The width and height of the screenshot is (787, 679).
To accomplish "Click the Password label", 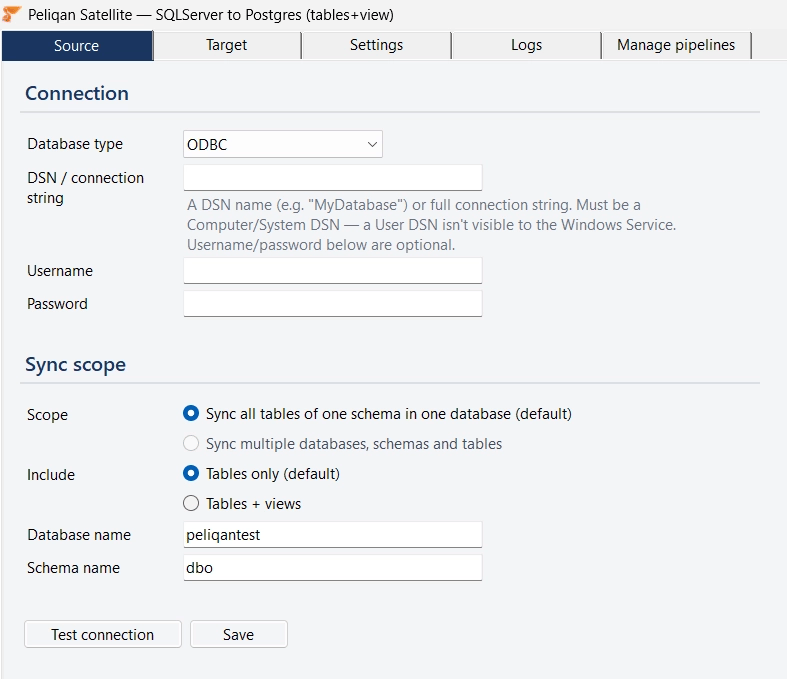I will (57, 304).
